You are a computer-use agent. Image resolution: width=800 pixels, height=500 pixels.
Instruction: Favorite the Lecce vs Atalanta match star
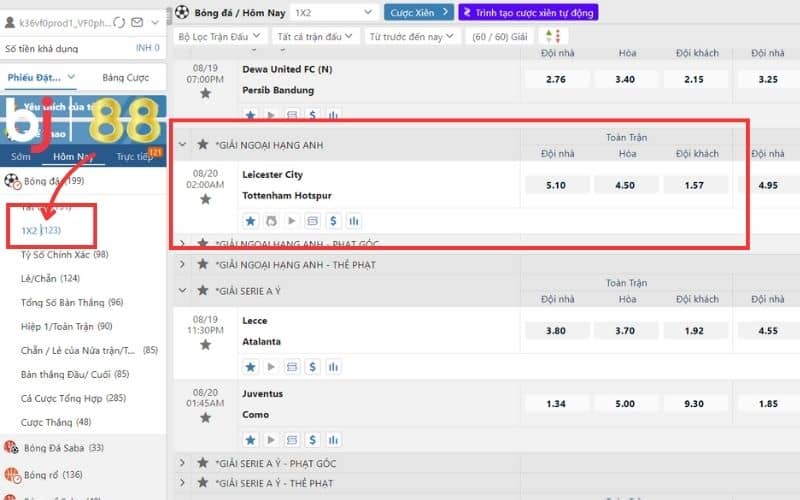click(x=205, y=345)
